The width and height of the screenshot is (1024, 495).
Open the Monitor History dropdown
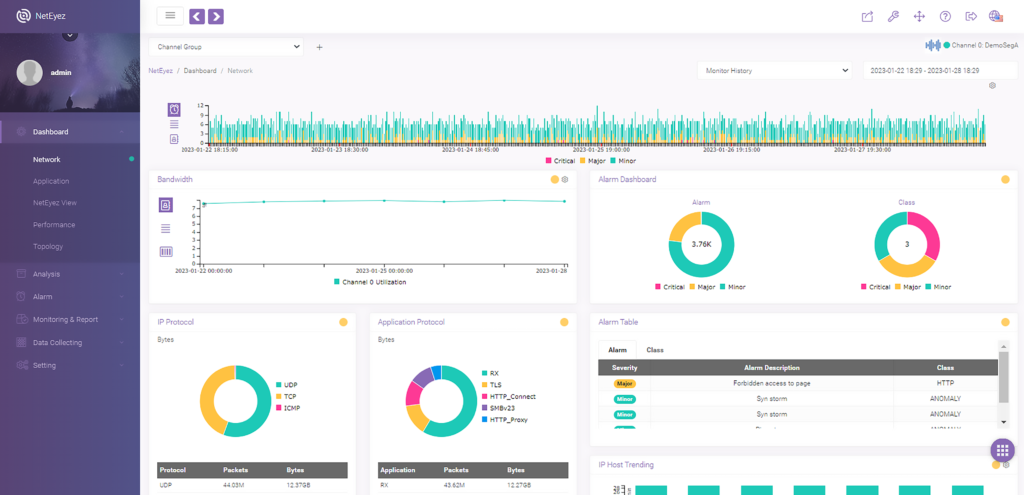click(x=775, y=71)
